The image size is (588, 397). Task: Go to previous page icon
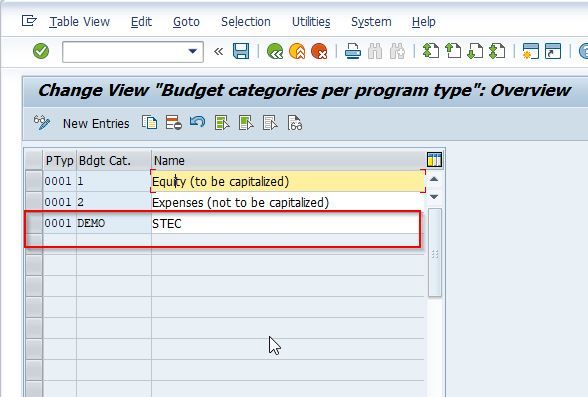(453, 51)
